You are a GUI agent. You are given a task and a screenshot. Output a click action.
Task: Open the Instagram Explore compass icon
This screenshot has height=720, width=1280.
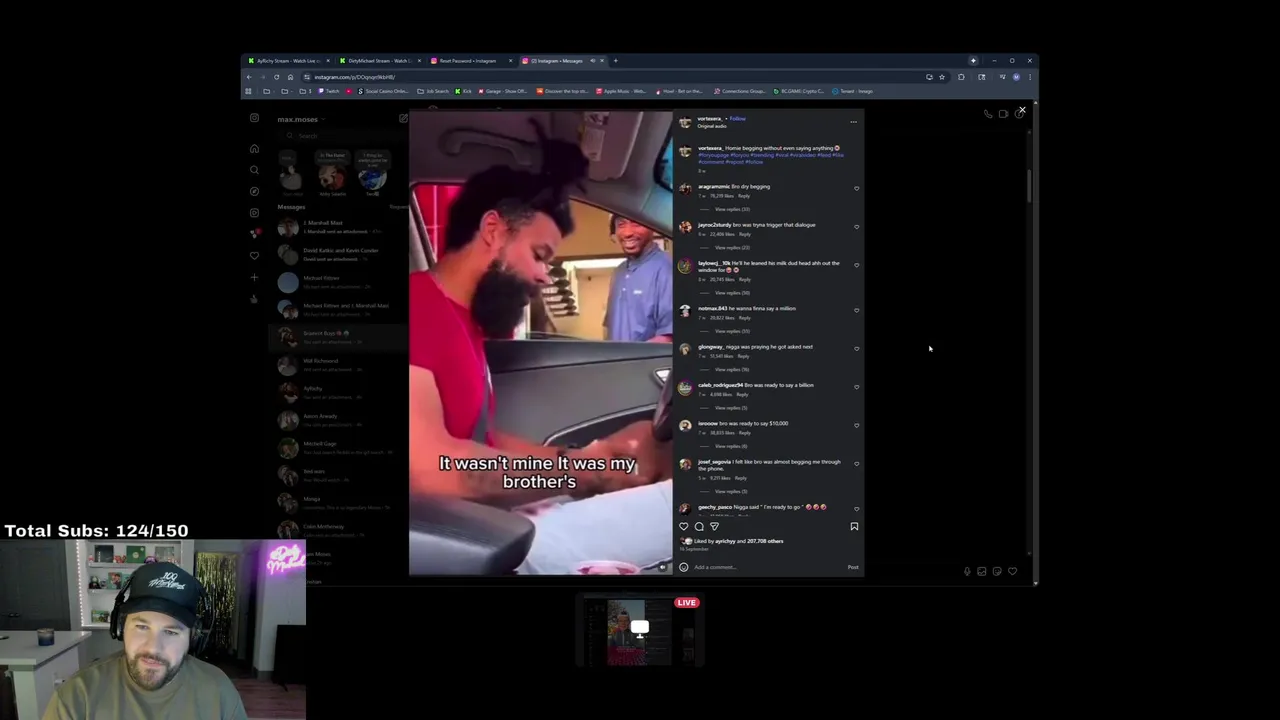pos(254,191)
